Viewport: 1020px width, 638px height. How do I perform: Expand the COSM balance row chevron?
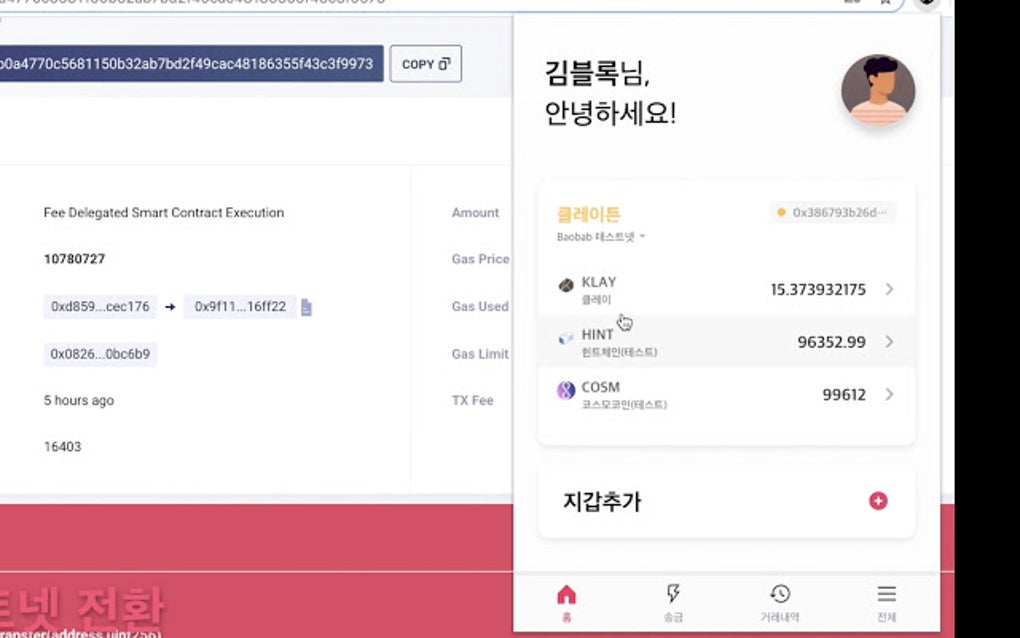[888, 394]
